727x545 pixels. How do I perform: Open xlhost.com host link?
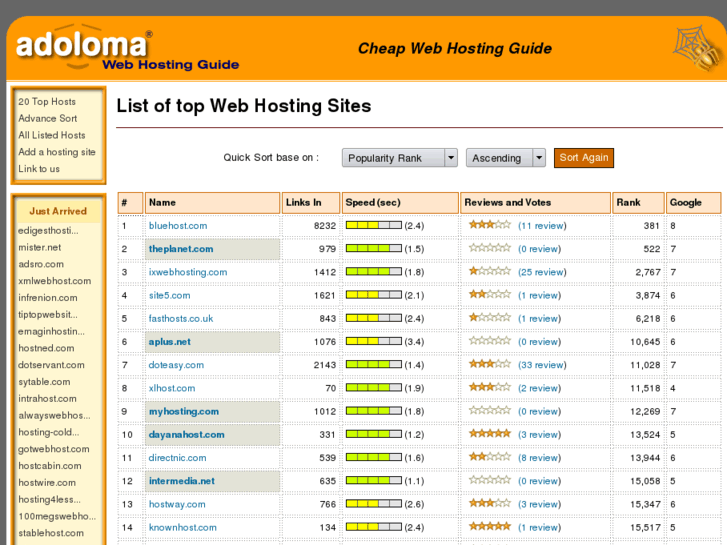click(x=172, y=388)
